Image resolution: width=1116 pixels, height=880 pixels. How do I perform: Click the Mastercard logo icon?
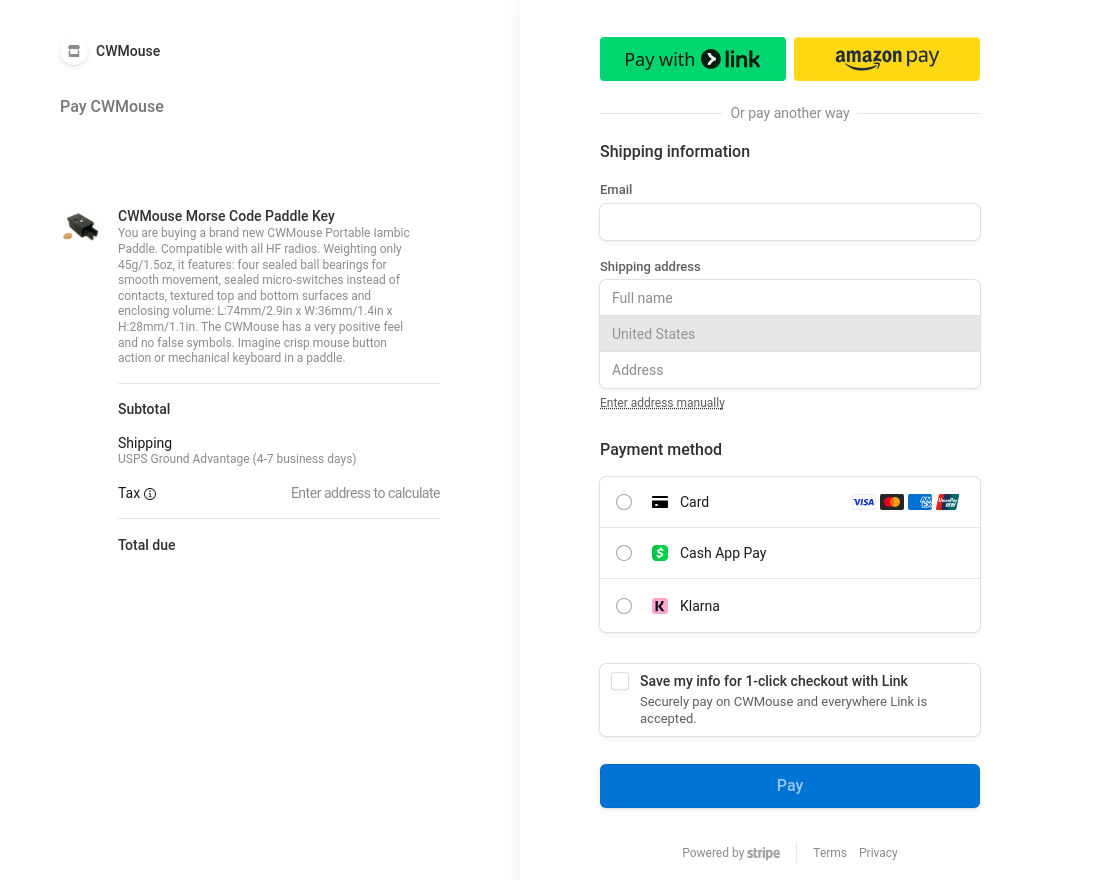pos(891,502)
